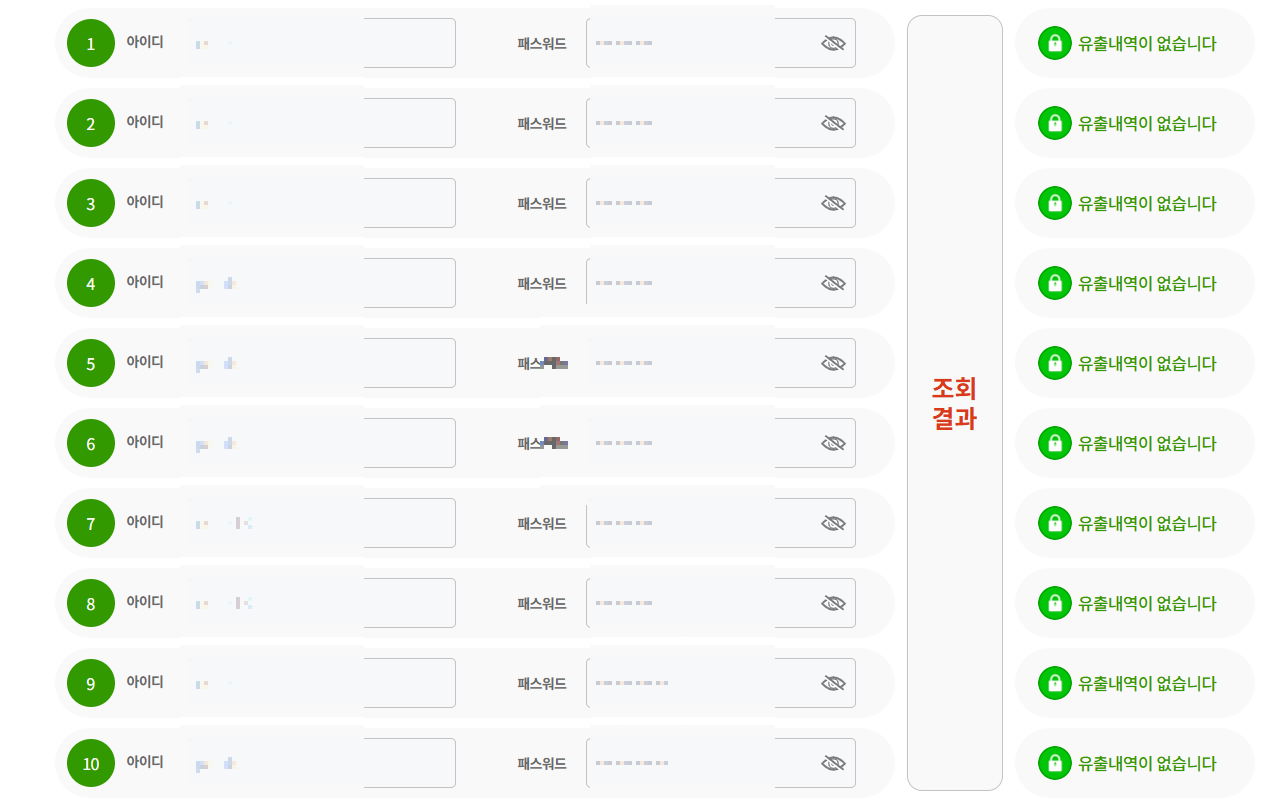Show the password for account 1
Image resolution: width=1280 pixels, height=809 pixels.
(833, 42)
